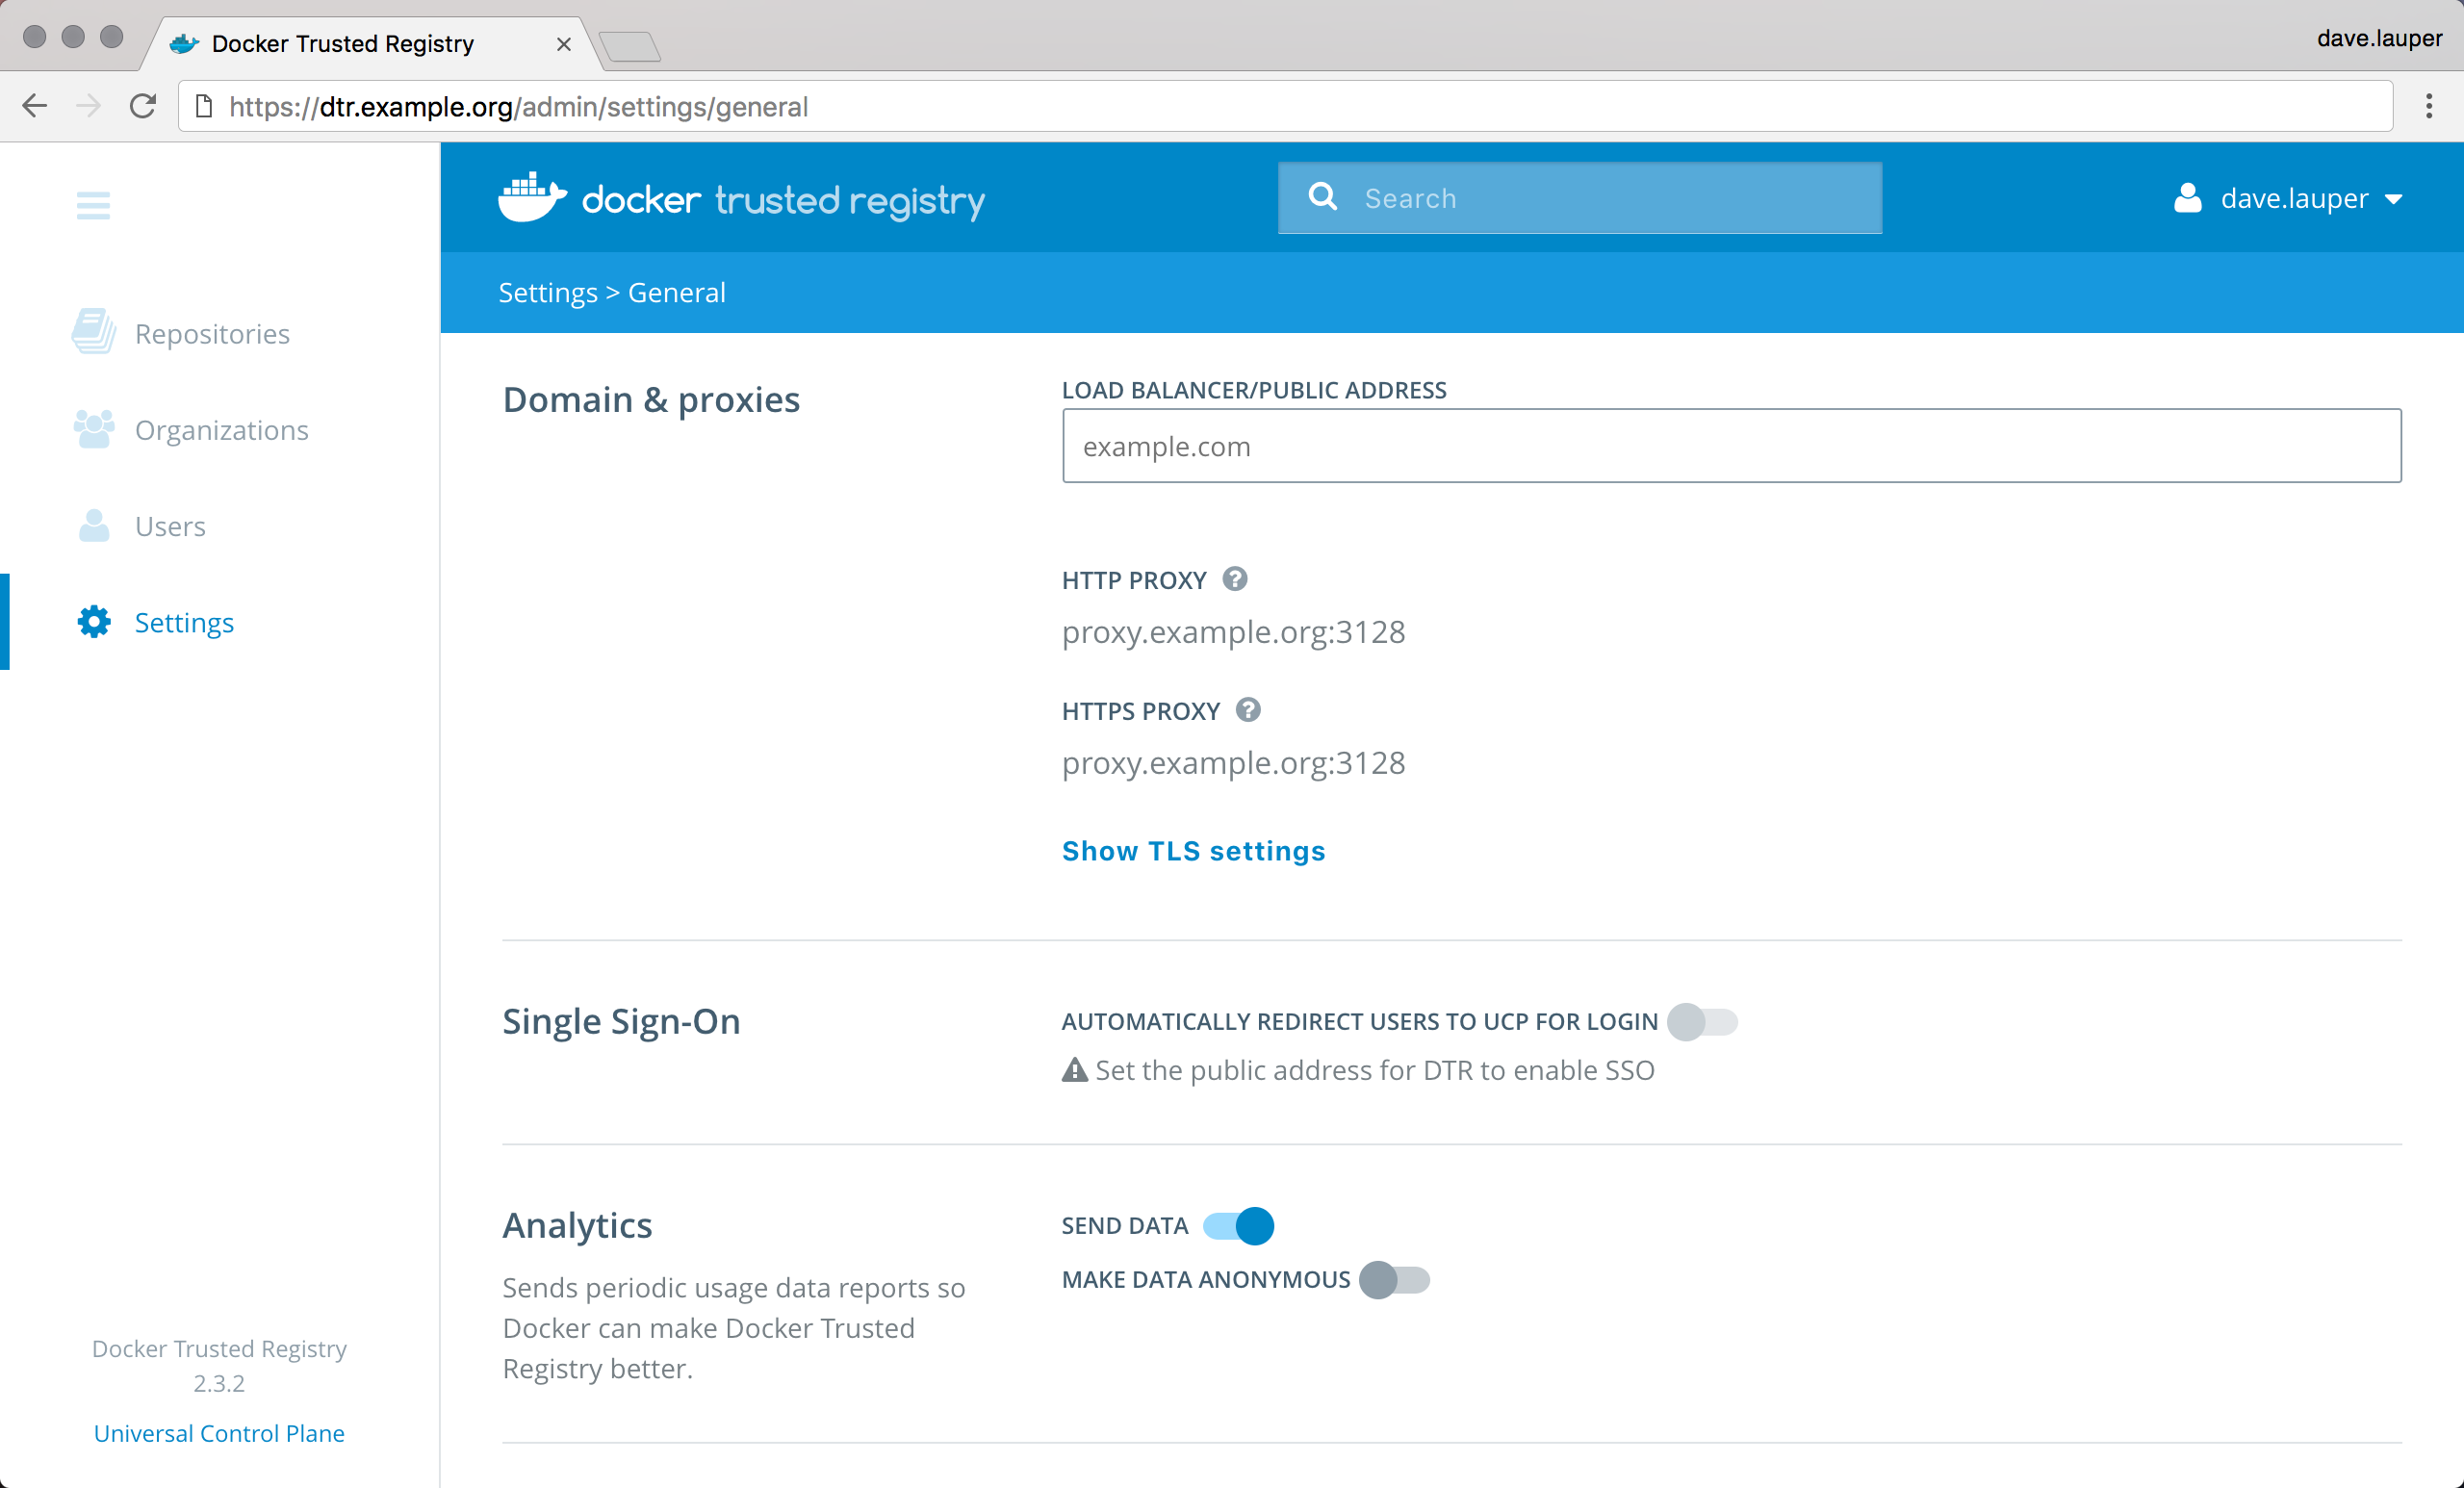Expand Show TLS settings
This screenshot has width=2464, height=1488.
click(x=1193, y=851)
